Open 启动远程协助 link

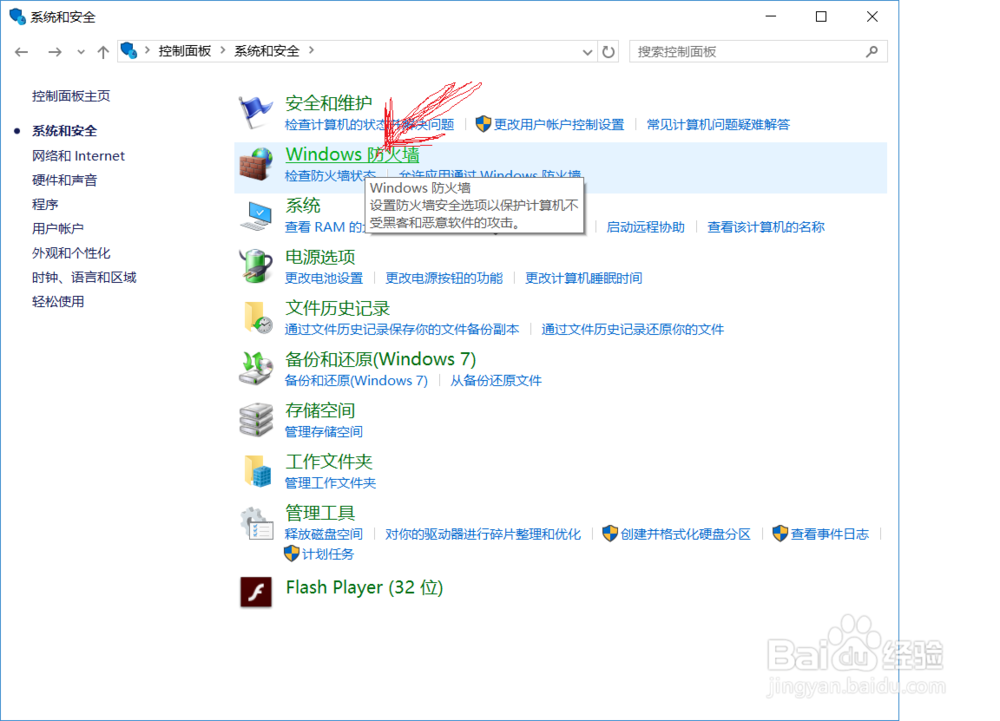pyautogui.click(x=645, y=227)
